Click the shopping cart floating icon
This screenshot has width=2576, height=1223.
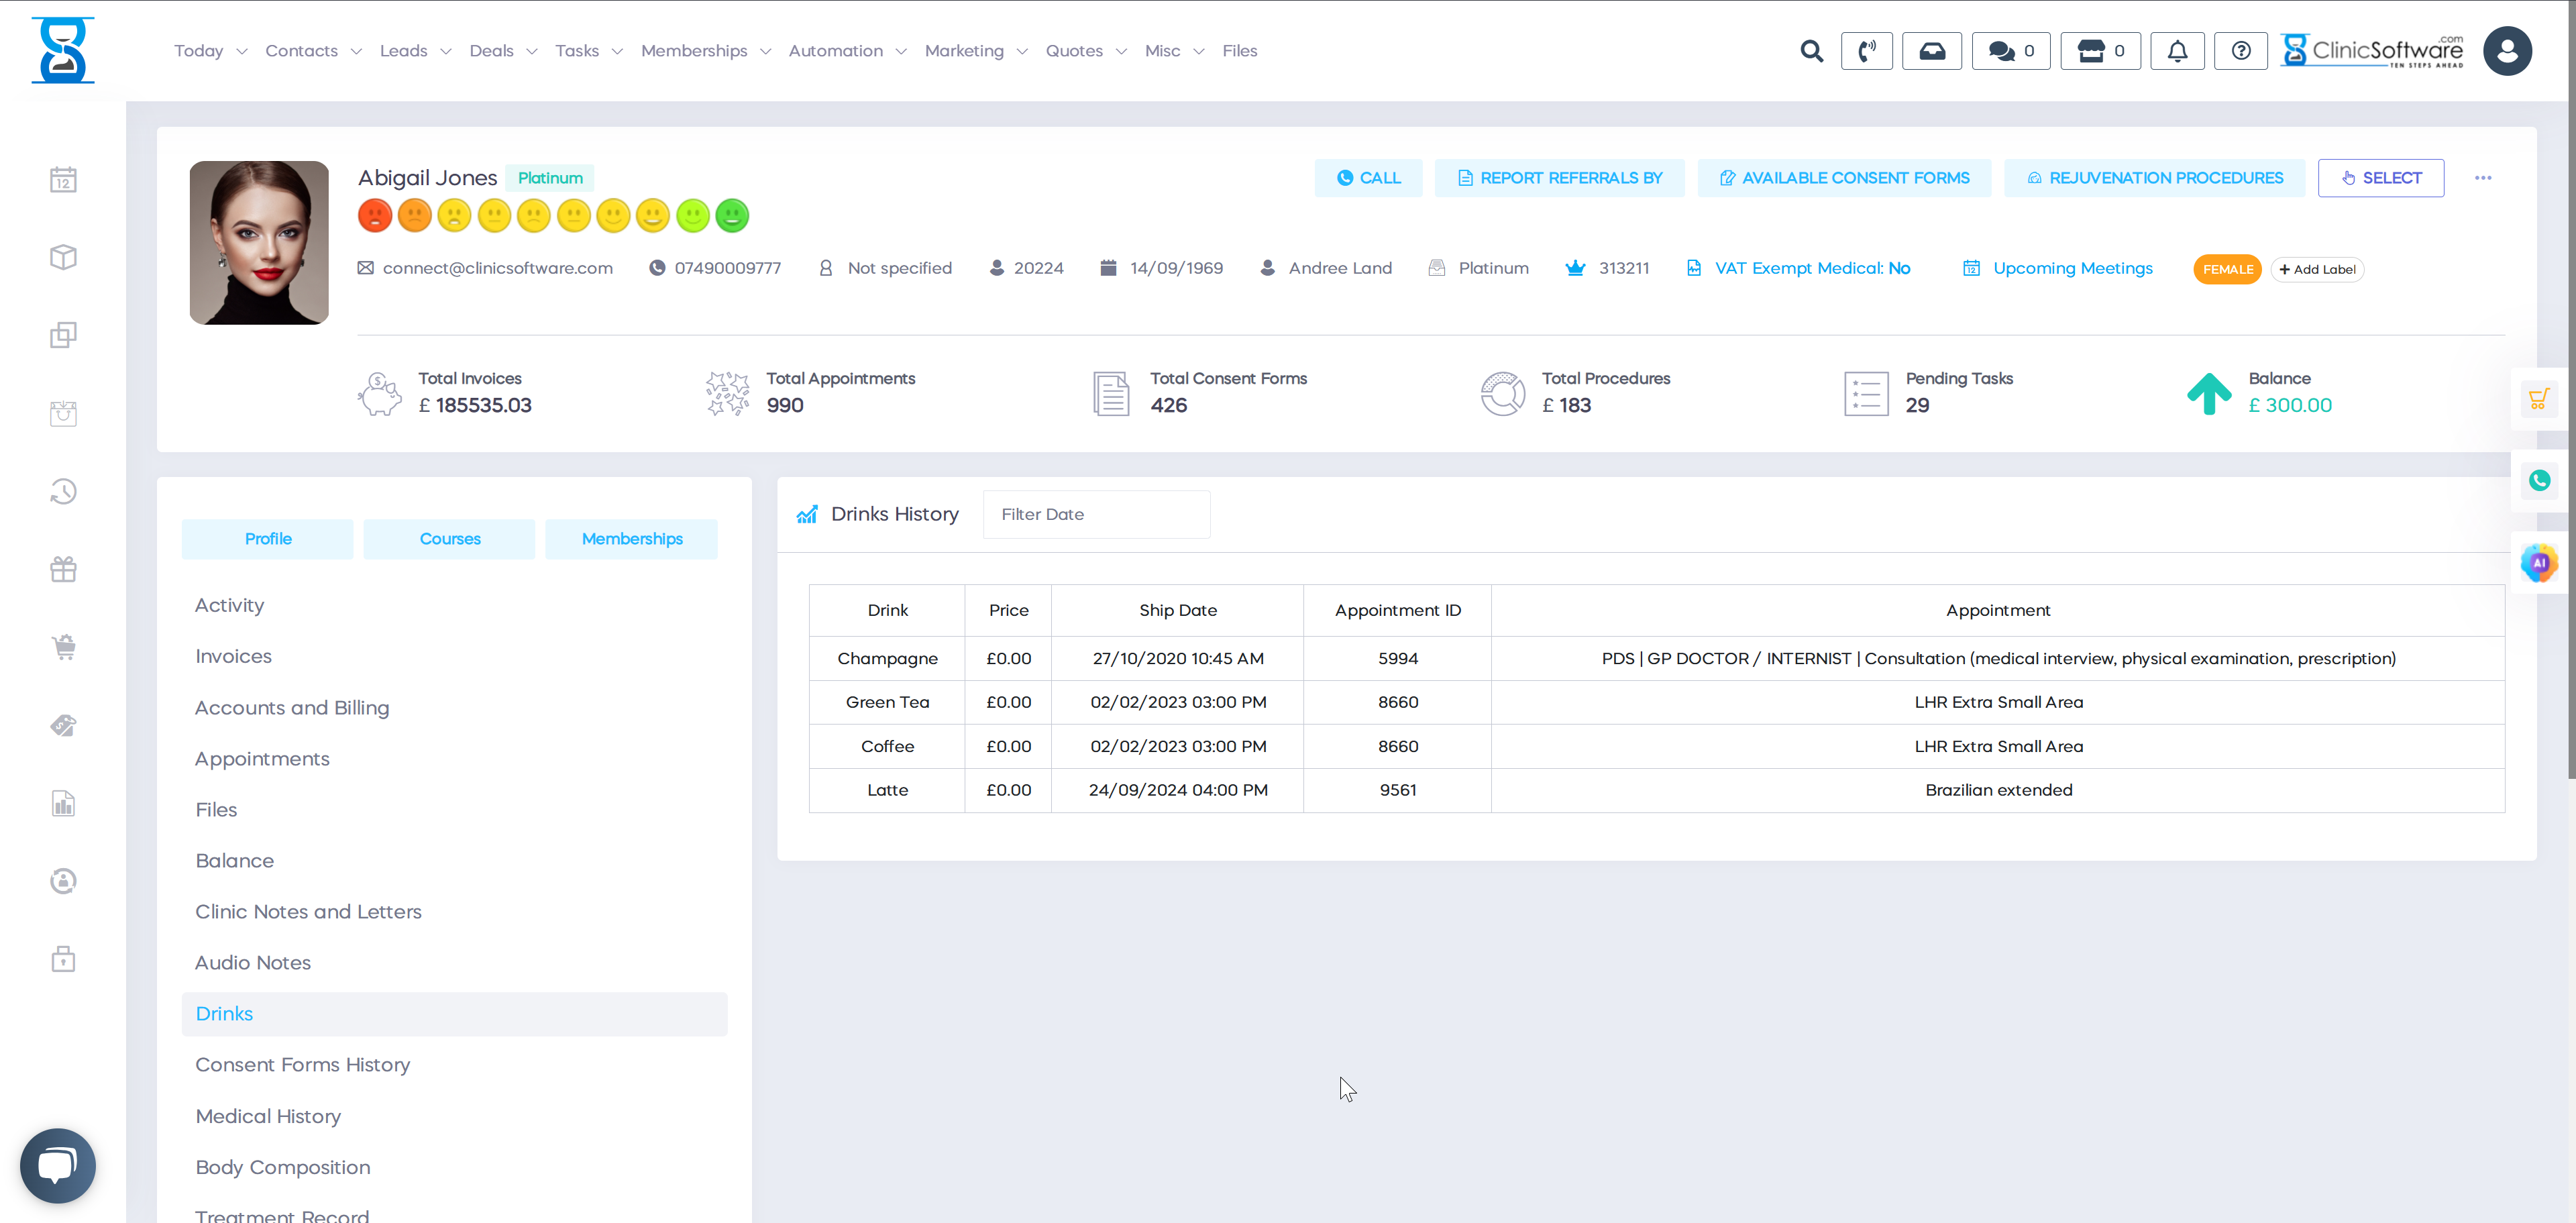pyautogui.click(x=2539, y=400)
